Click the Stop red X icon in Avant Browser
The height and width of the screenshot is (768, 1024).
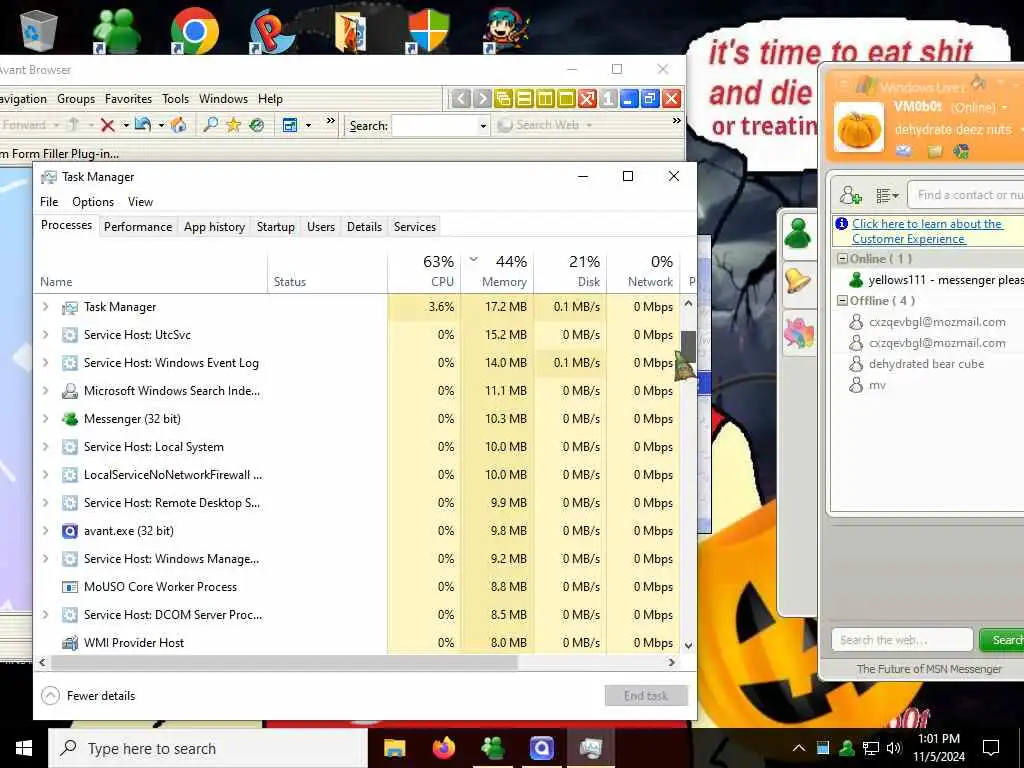click(x=108, y=125)
